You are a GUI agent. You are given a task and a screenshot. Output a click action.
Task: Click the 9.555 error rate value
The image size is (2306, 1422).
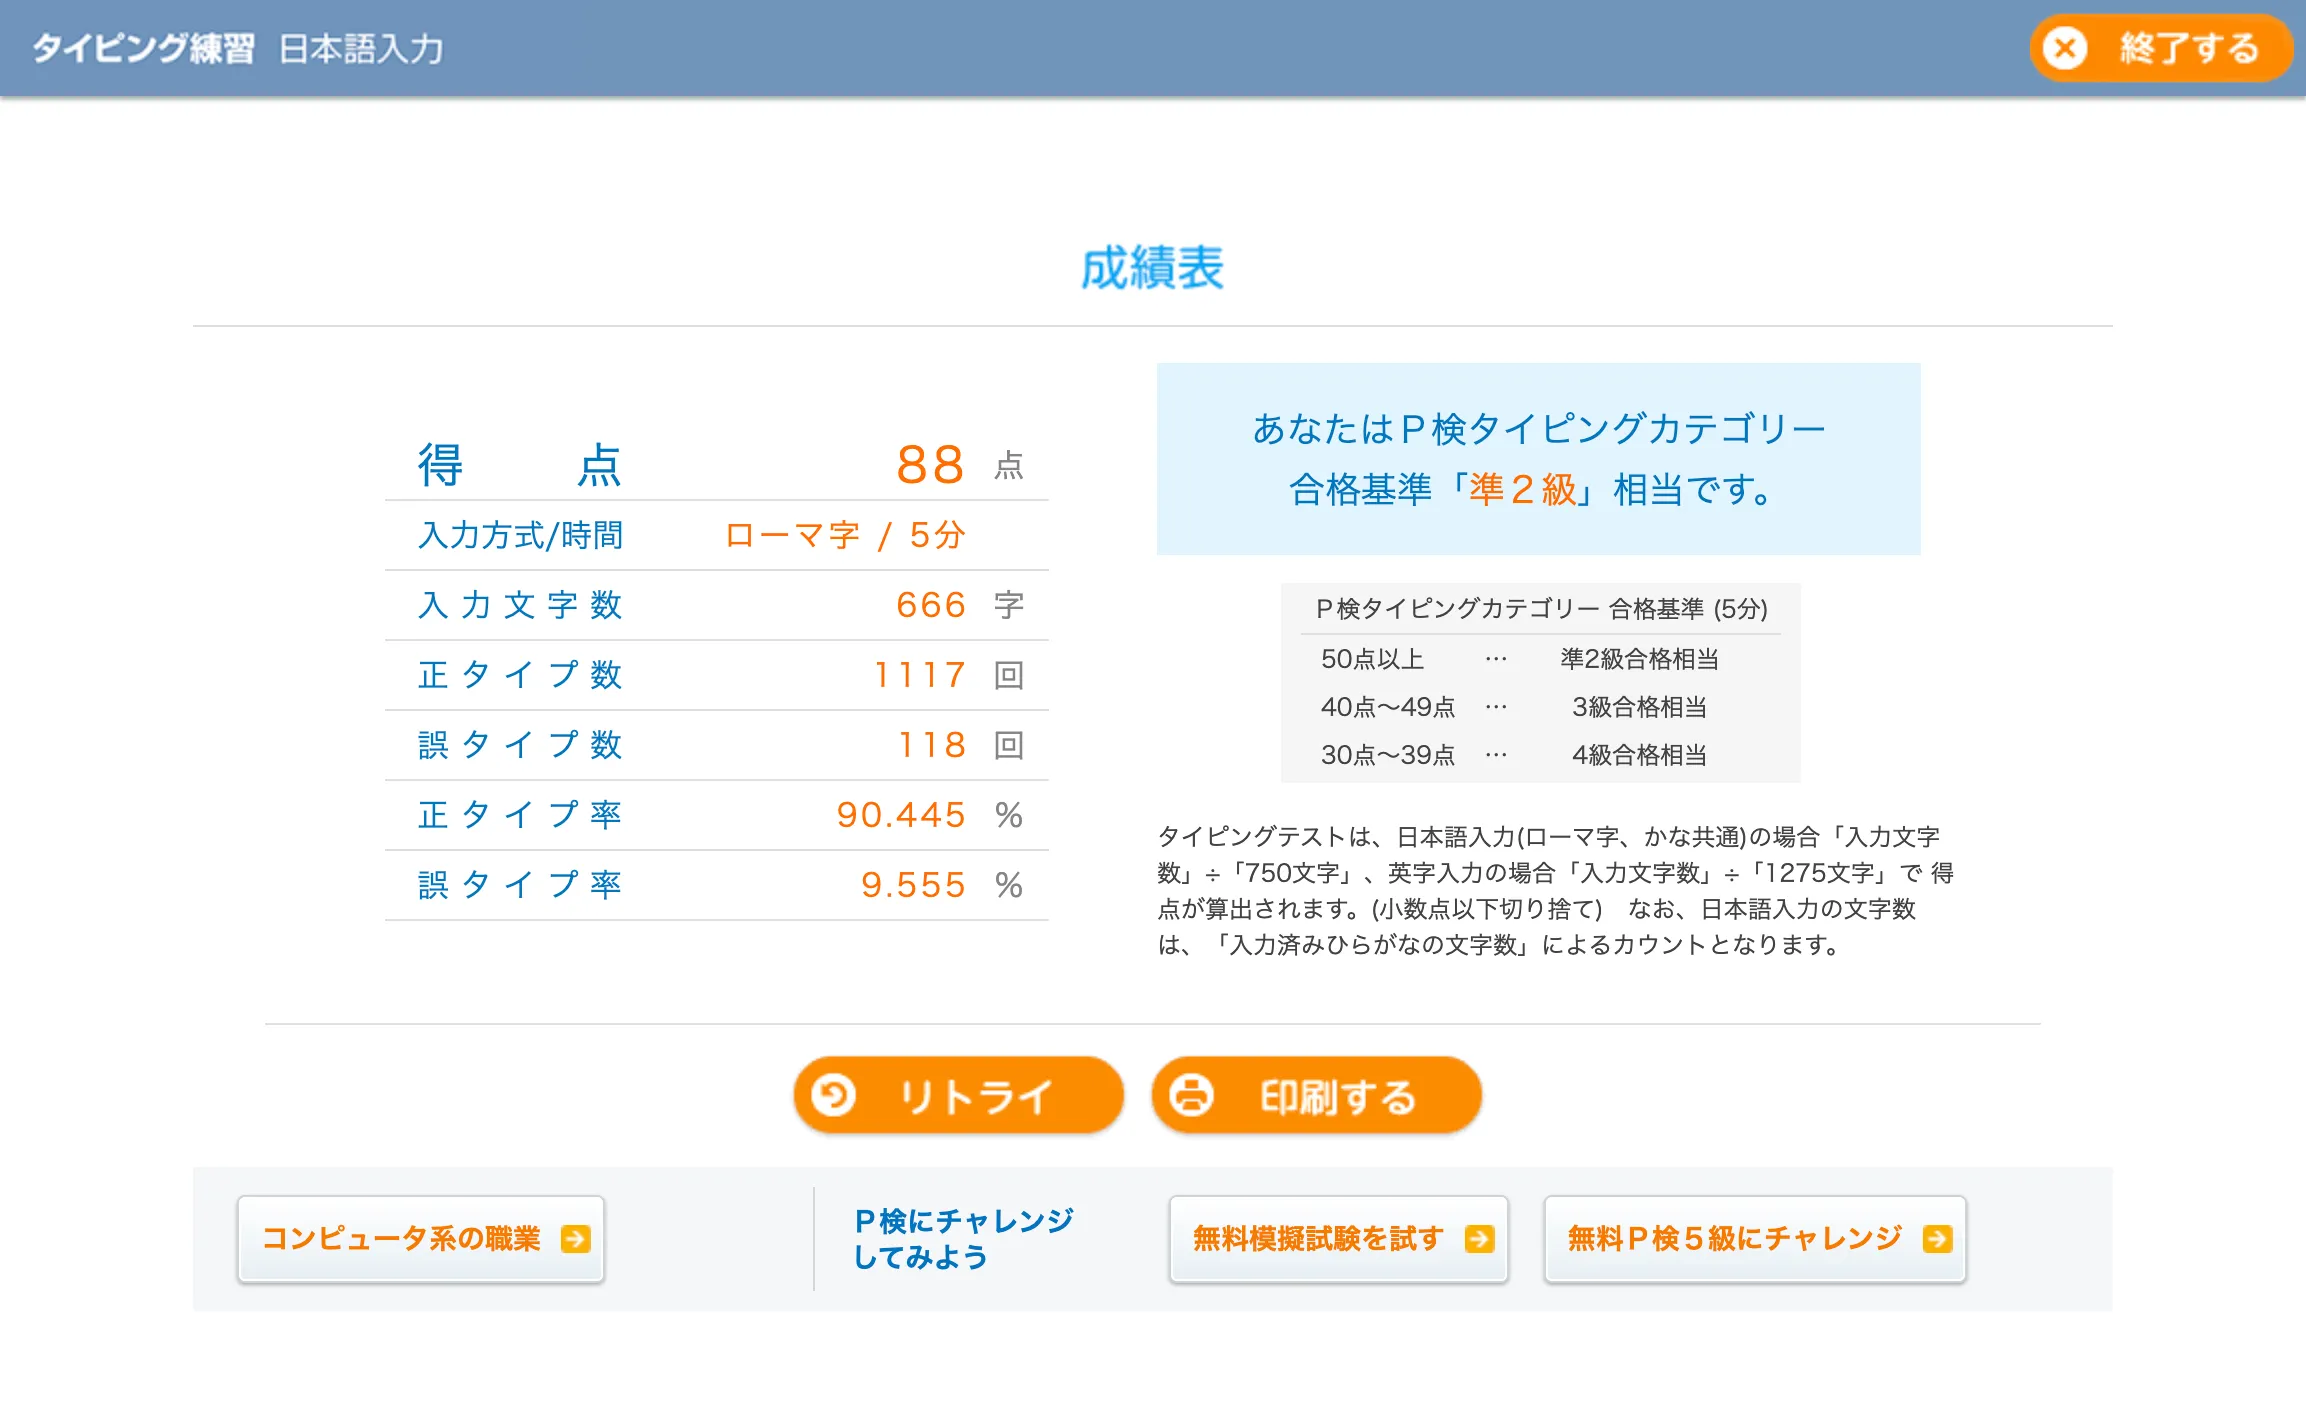913,885
